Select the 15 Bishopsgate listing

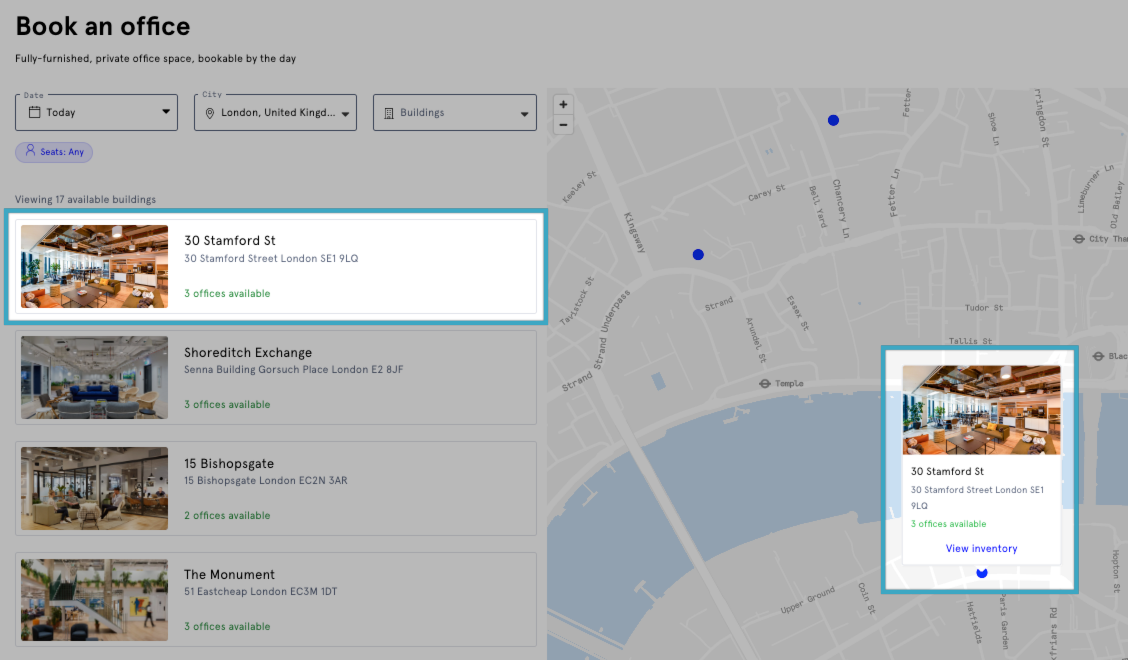tap(275, 488)
